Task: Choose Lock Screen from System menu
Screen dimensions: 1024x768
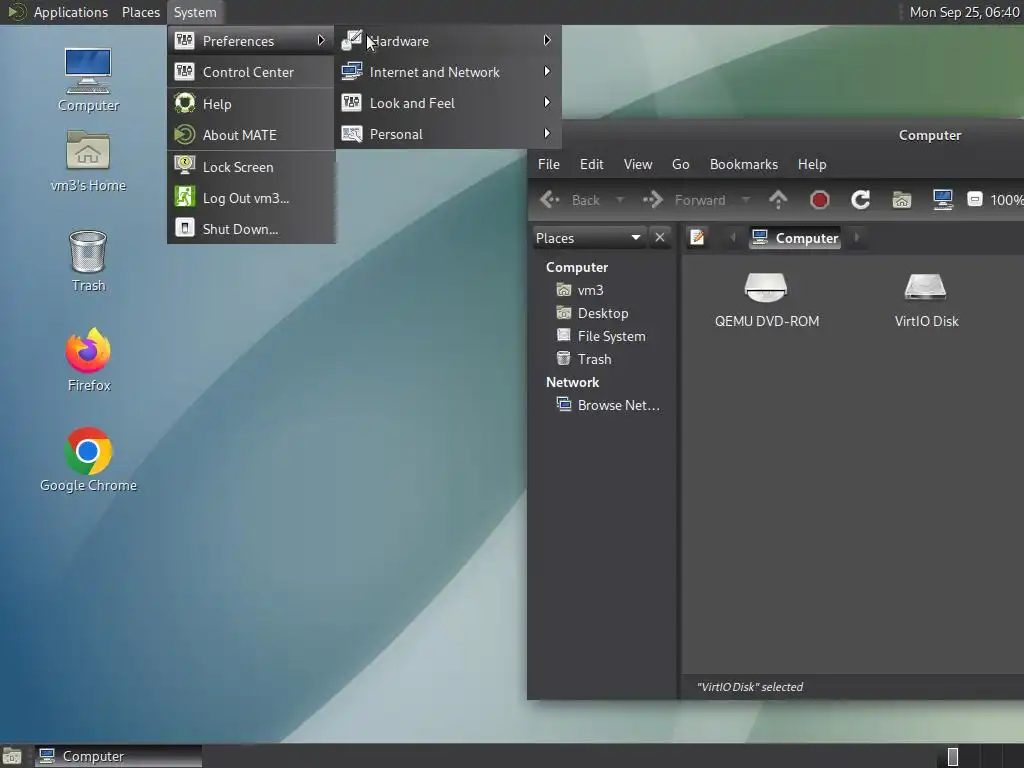Action: (x=251, y=167)
